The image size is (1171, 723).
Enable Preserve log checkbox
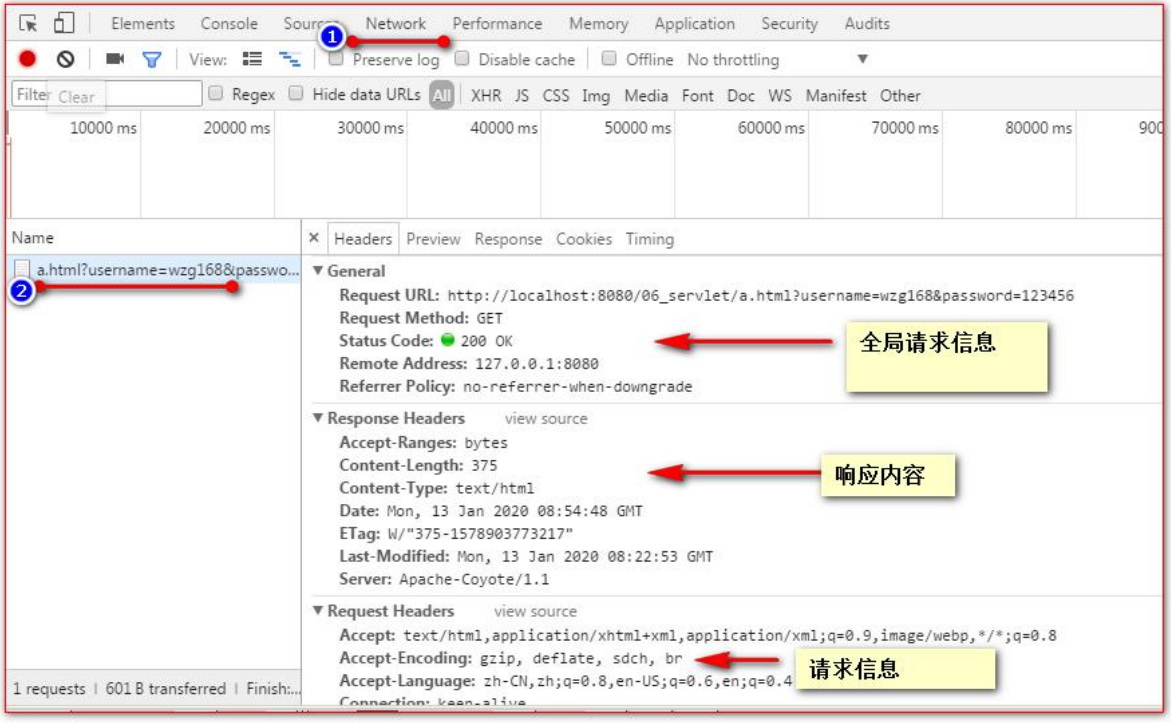pyautogui.click(x=336, y=58)
